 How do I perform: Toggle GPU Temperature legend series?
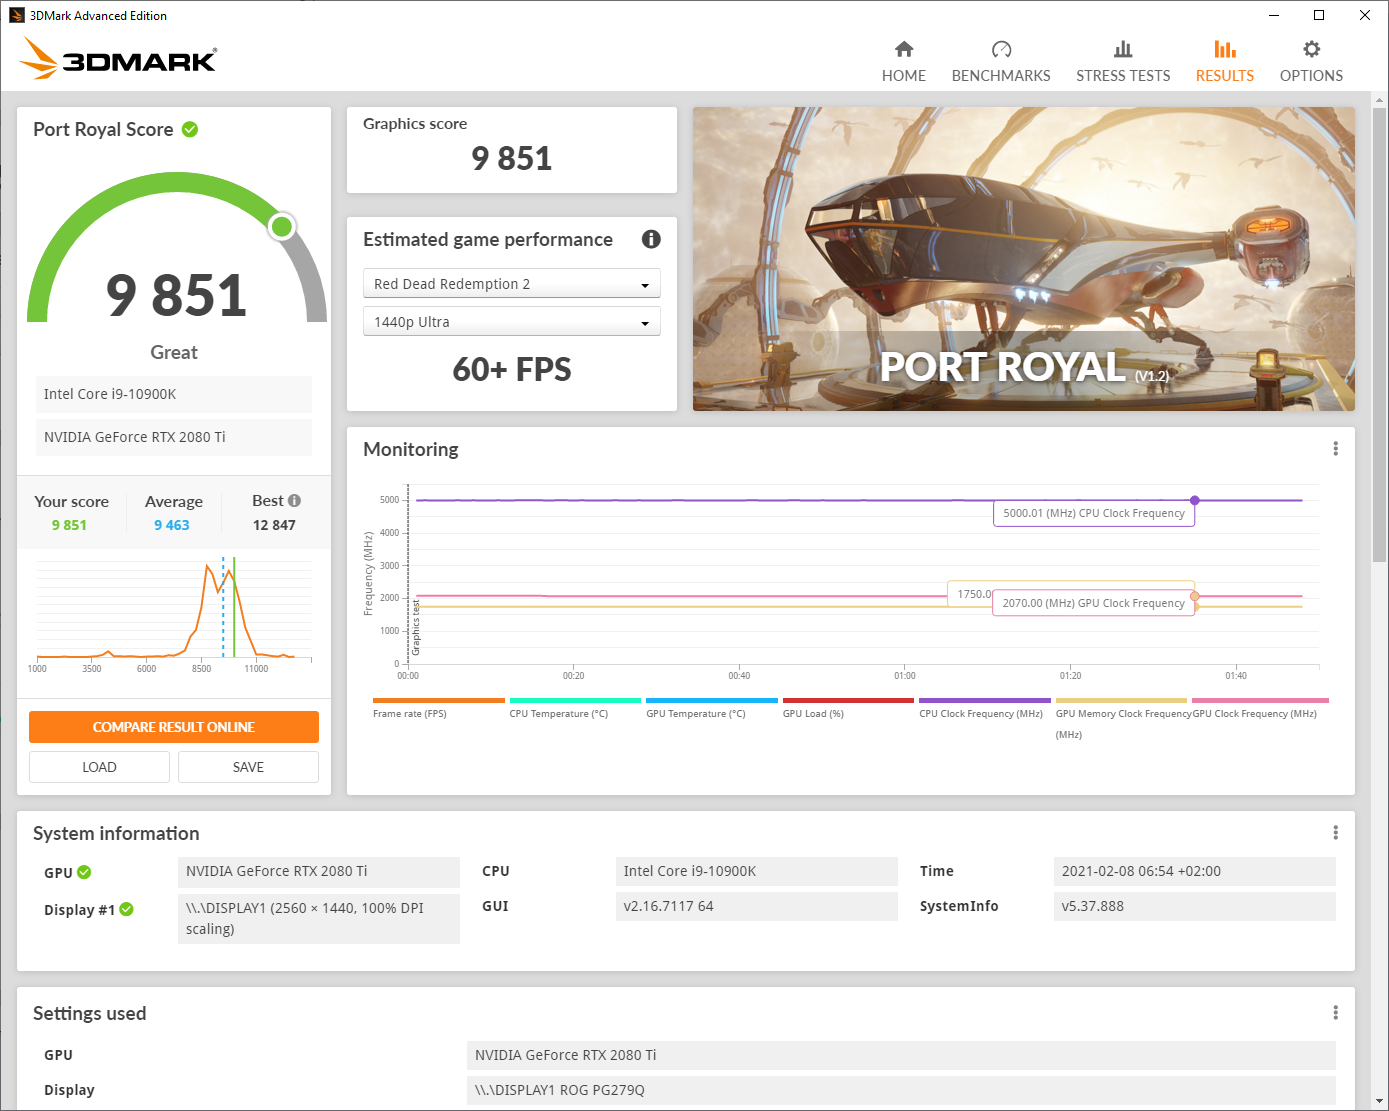711,708
